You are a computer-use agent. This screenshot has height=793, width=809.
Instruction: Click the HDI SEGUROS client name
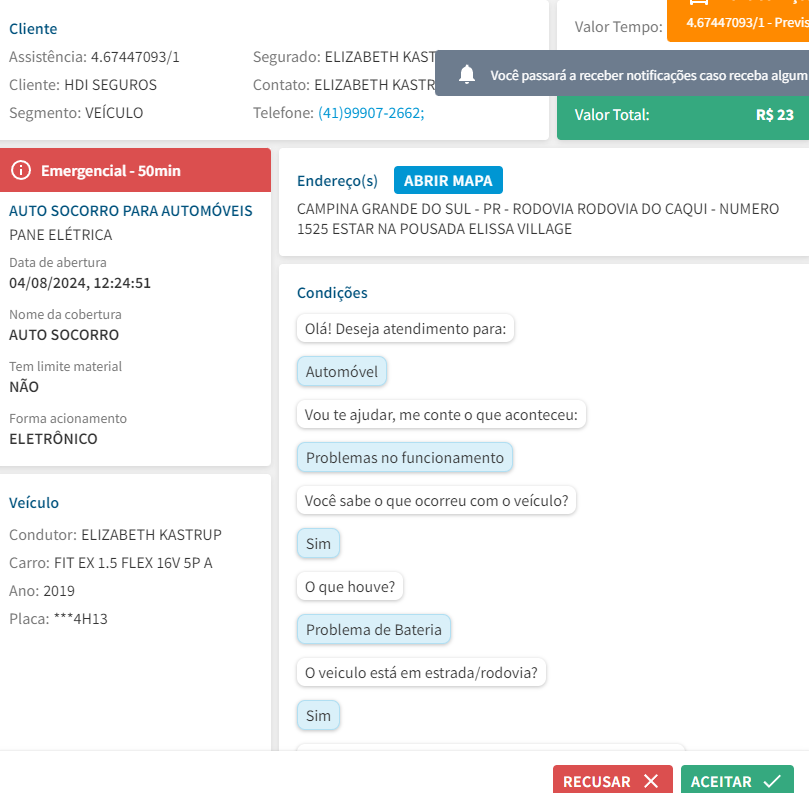(x=110, y=85)
